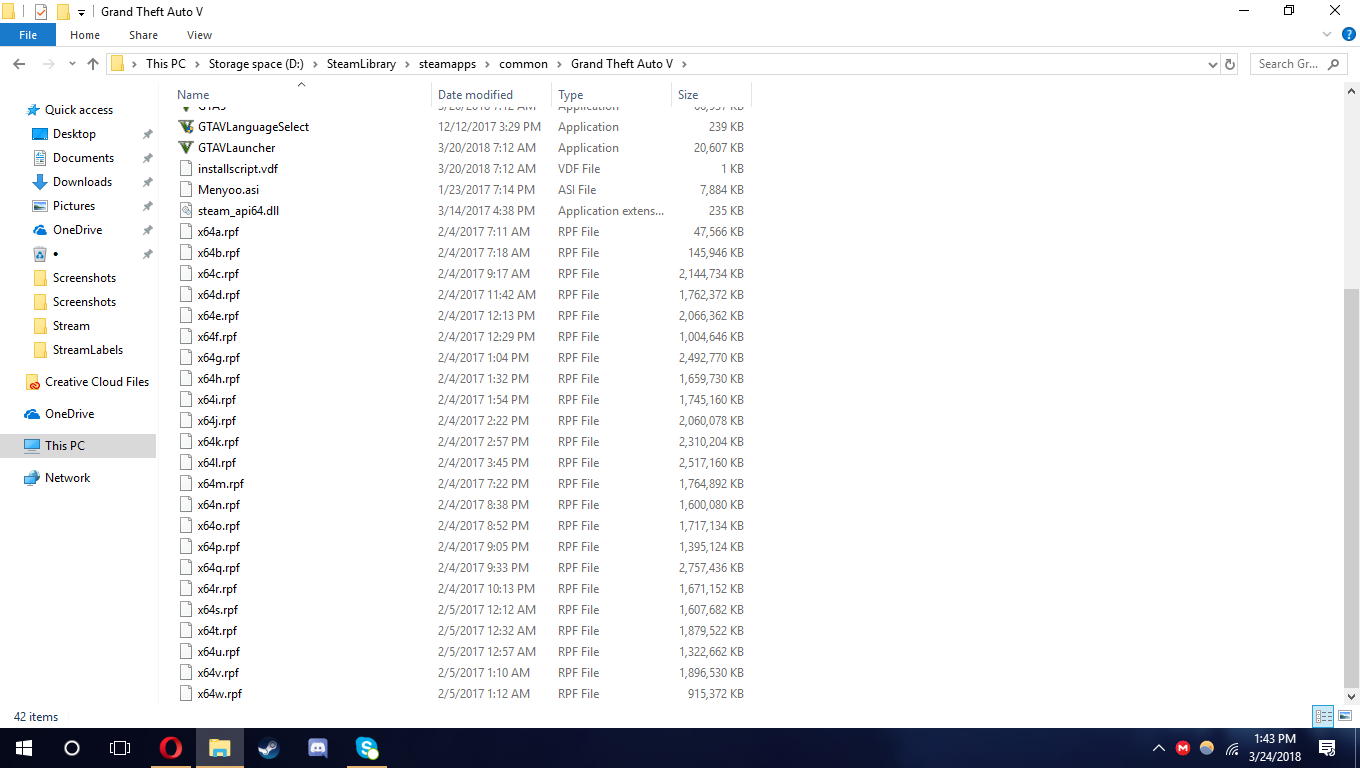Open chevron between SteamLibrary and steamapps
The image size is (1360, 768).
(x=407, y=64)
